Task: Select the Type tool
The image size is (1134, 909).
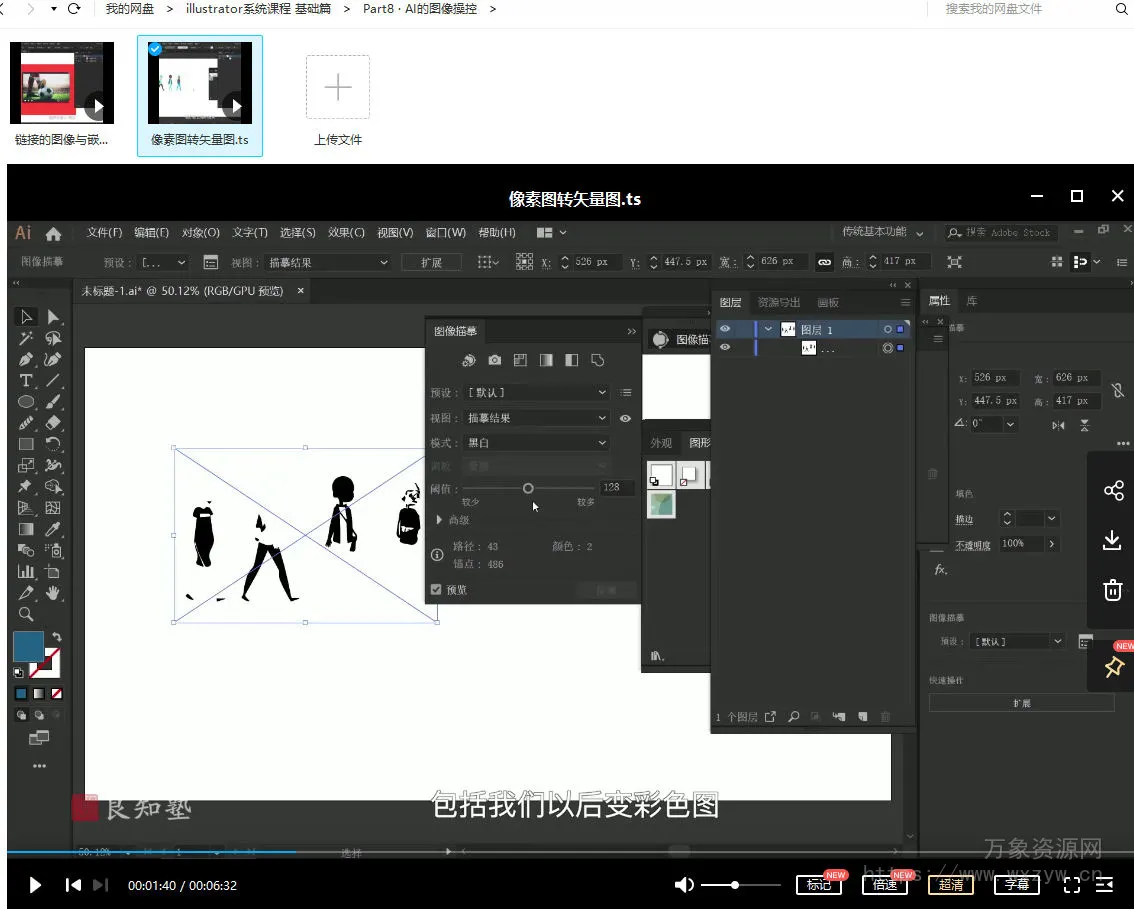Action: 26,381
